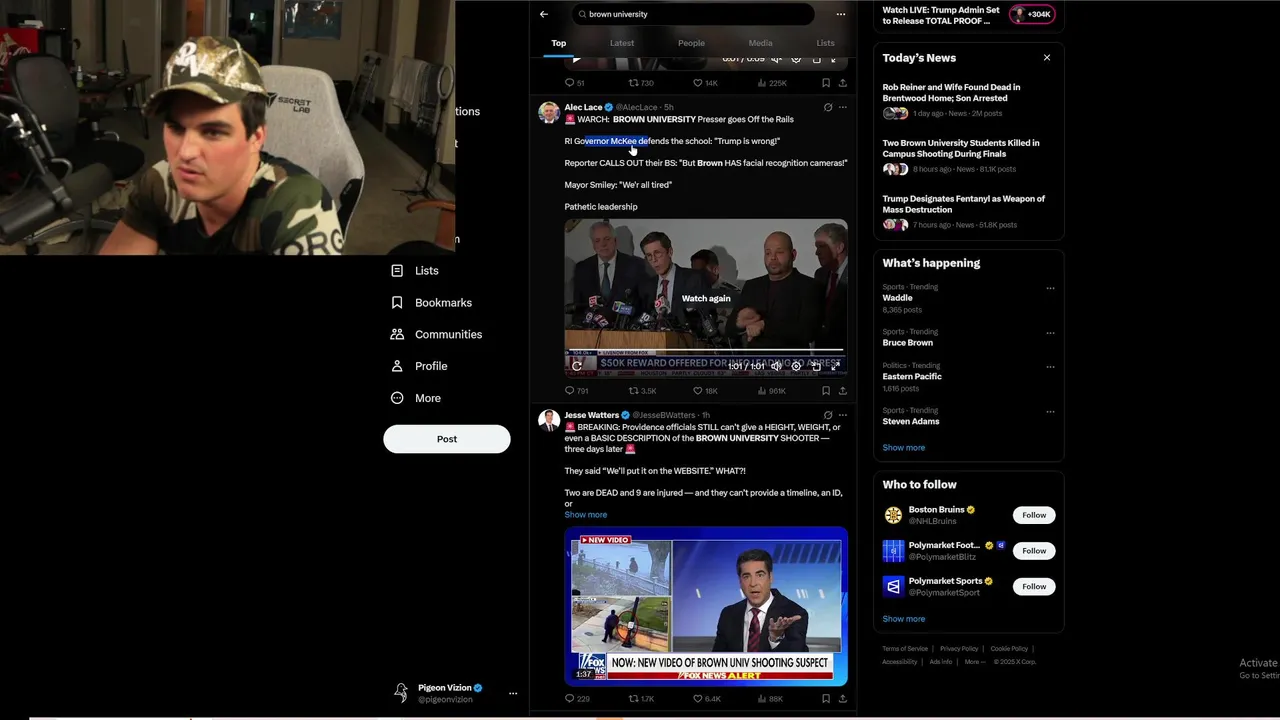Seek on the Alec Lace video progress bar
The height and width of the screenshot is (720, 1280).
(x=706, y=351)
